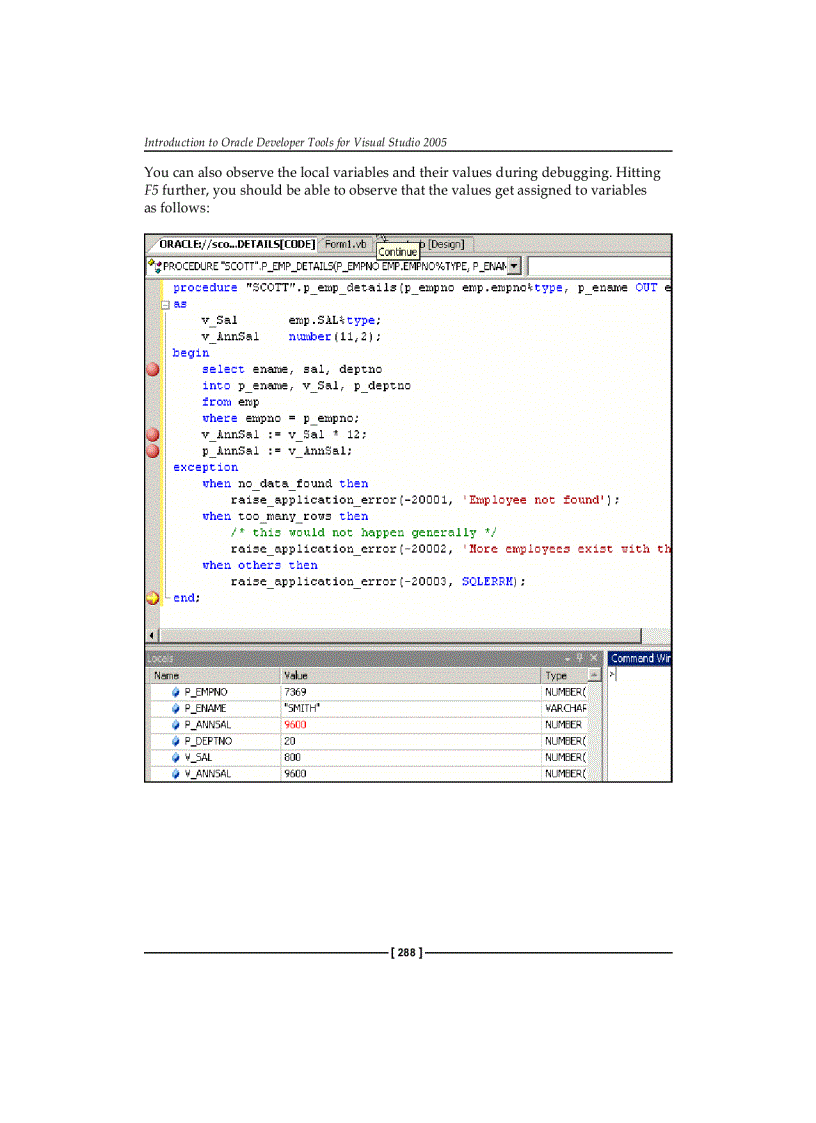Toggle the breakpoint on v_AnnSal assignment line
This screenshot has width=816, height=1123.
[x=152, y=434]
